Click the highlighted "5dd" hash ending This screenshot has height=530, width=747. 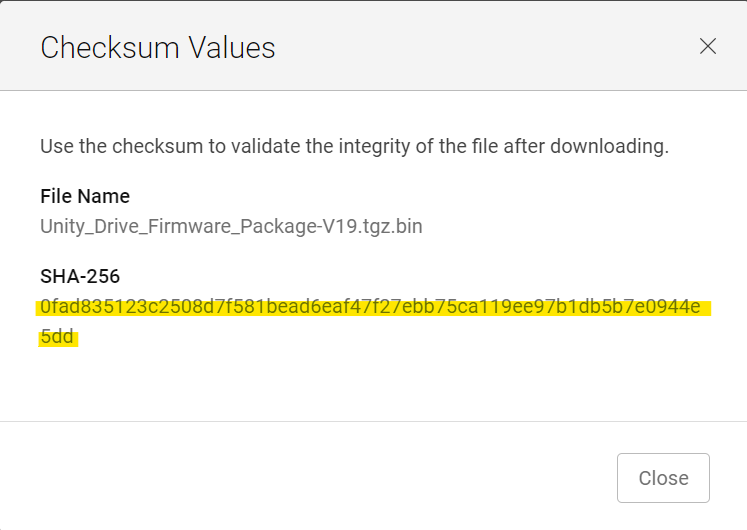tap(58, 337)
